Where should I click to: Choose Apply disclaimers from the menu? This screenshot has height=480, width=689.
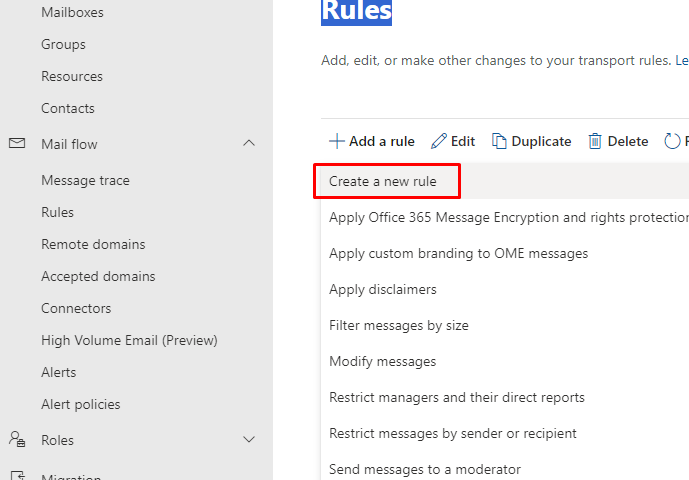click(383, 289)
